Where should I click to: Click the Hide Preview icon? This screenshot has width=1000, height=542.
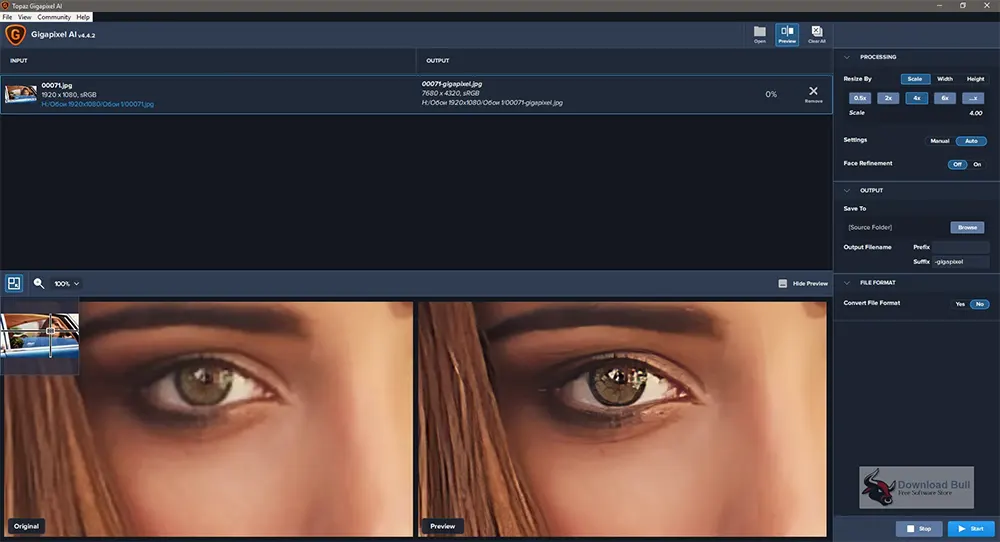(x=783, y=283)
